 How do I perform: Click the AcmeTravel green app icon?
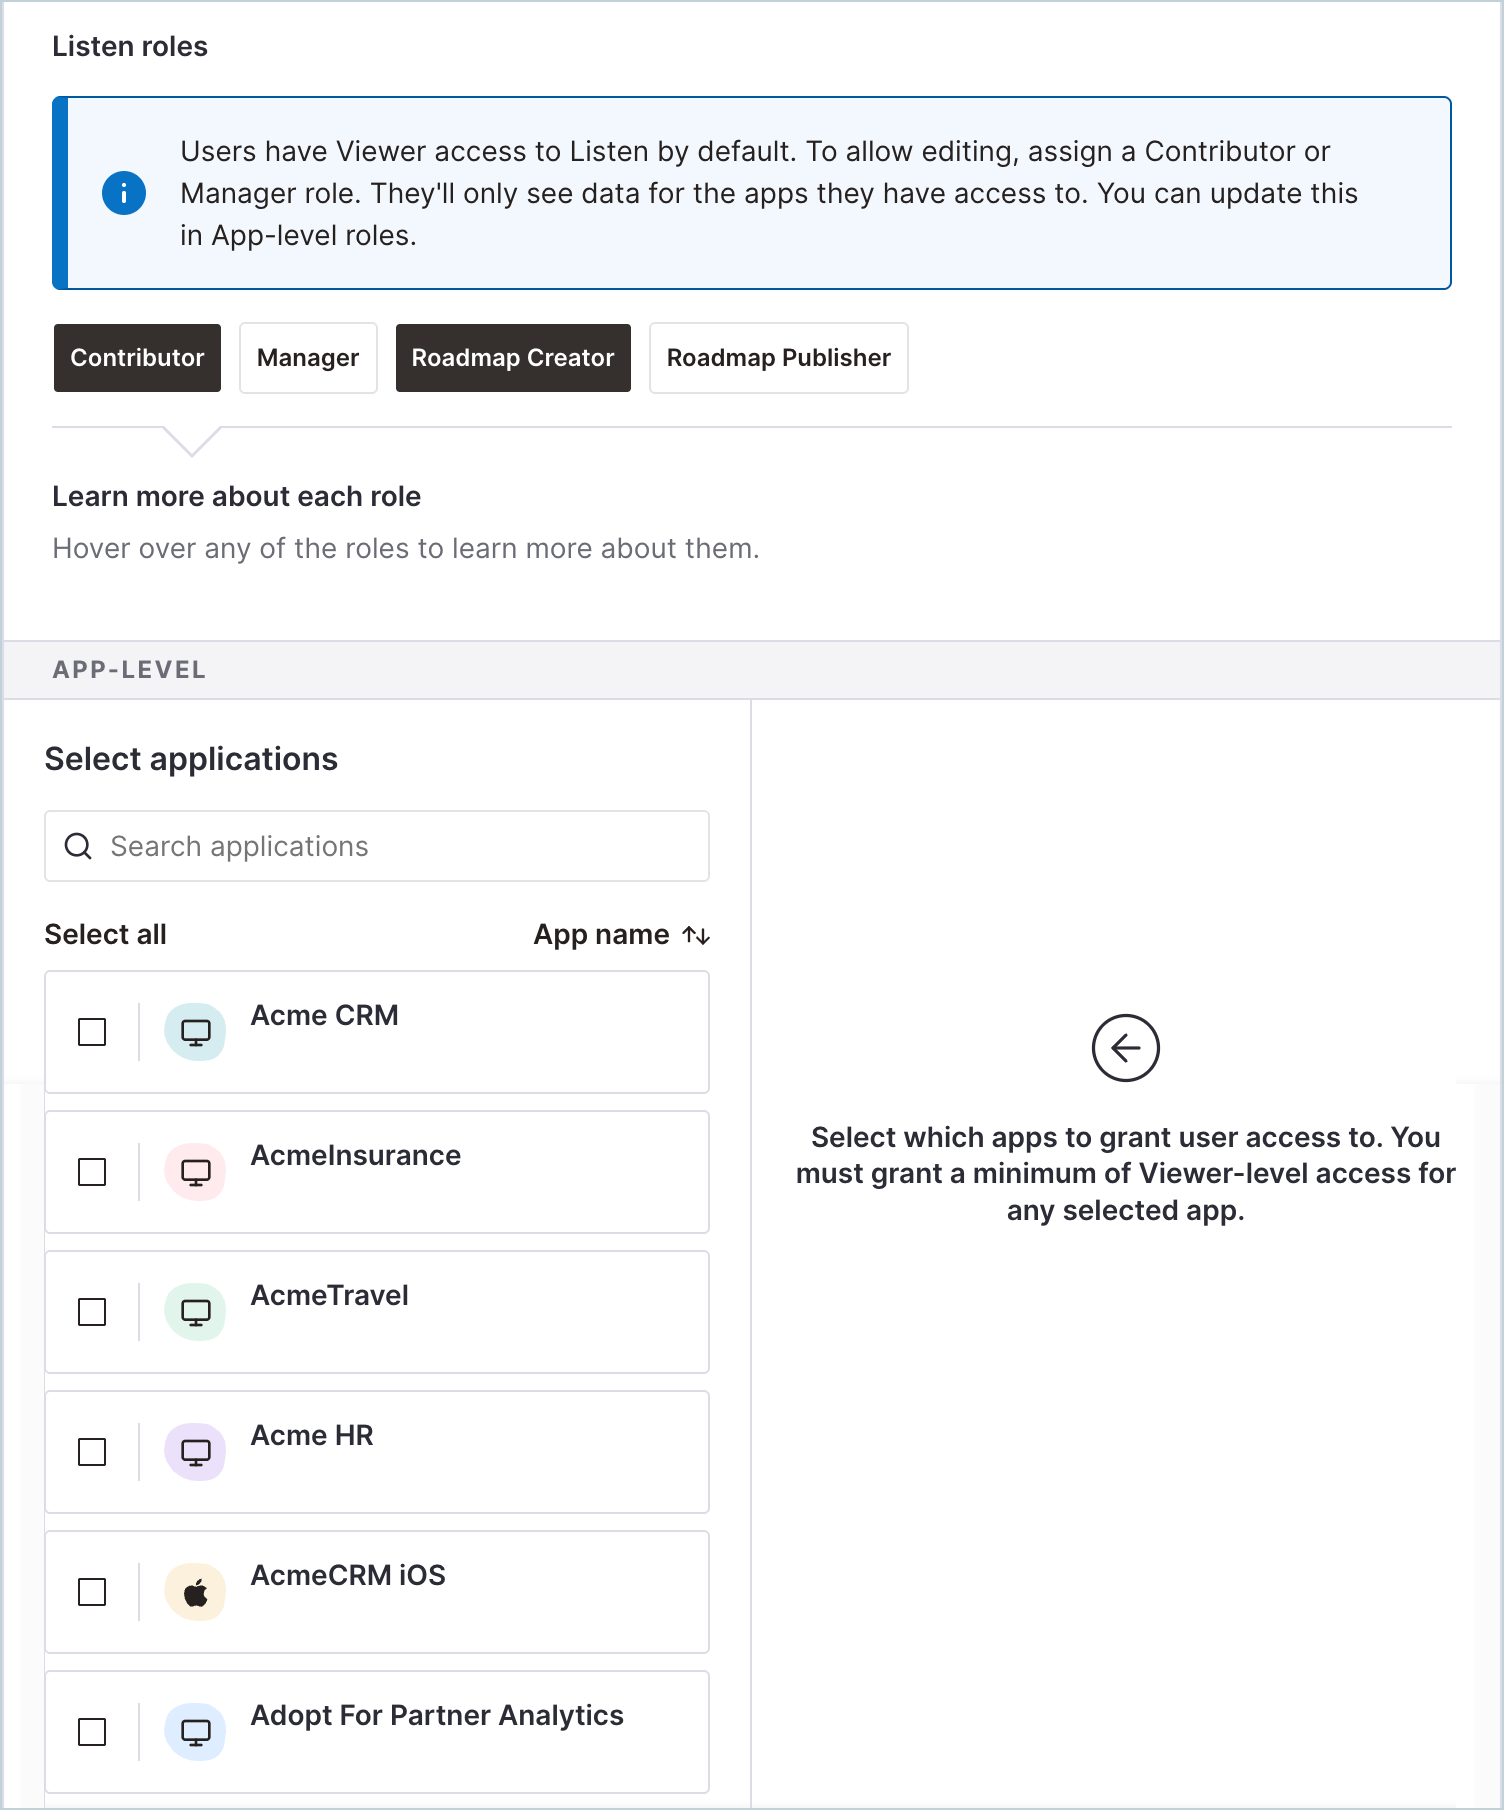(x=195, y=1312)
